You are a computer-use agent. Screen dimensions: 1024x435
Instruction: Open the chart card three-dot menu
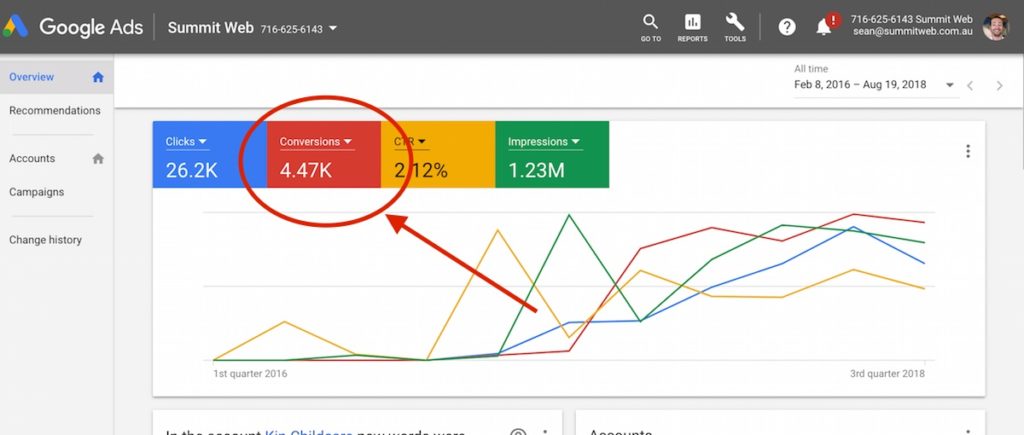968,151
